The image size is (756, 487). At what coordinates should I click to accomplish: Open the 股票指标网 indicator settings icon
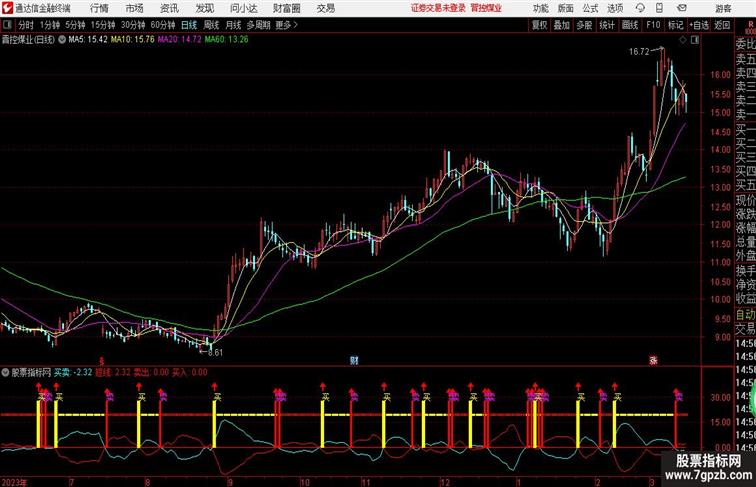(5, 373)
